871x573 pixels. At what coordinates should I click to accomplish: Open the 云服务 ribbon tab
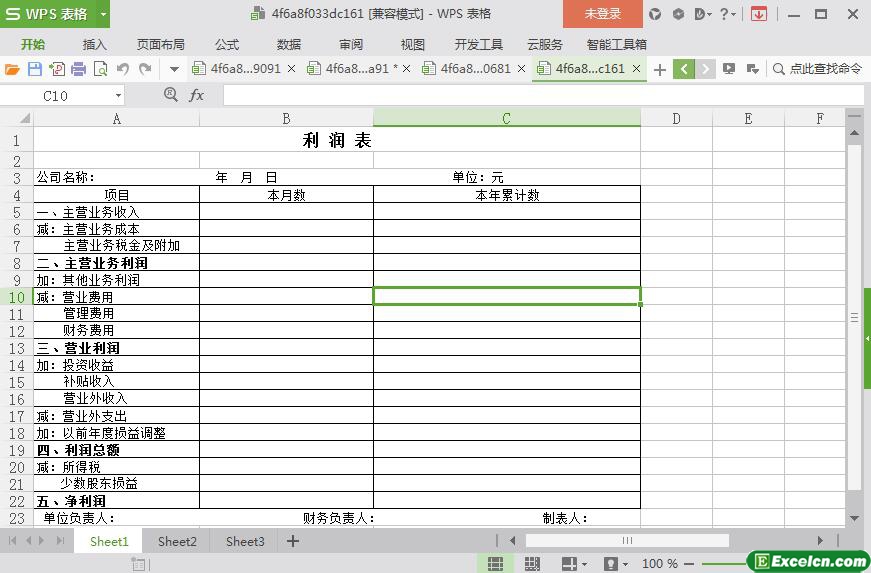[544, 44]
